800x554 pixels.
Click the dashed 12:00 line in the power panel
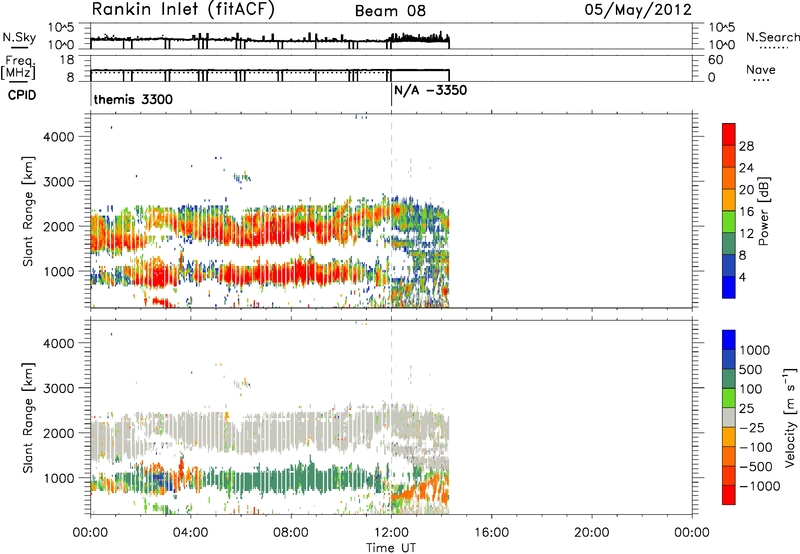pos(391,210)
